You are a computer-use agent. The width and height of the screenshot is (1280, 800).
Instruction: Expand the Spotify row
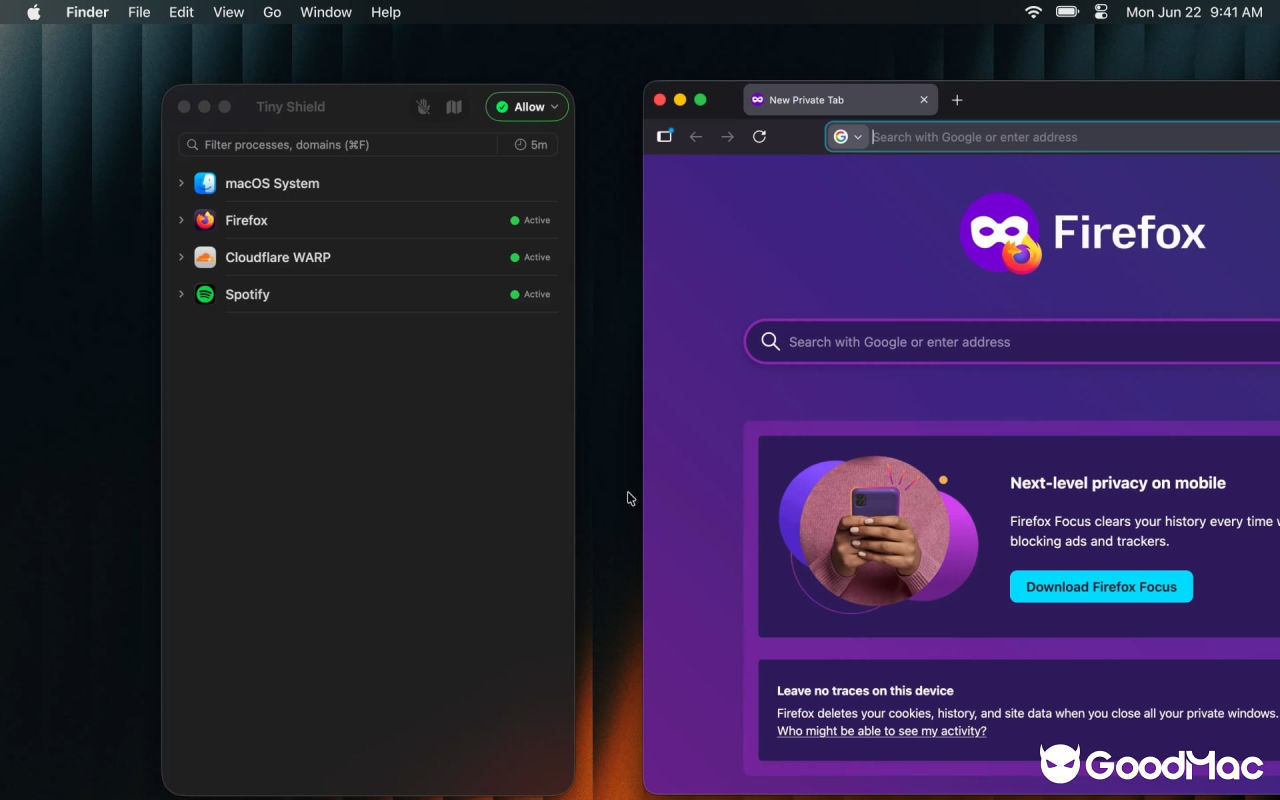[x=181, y=294]
